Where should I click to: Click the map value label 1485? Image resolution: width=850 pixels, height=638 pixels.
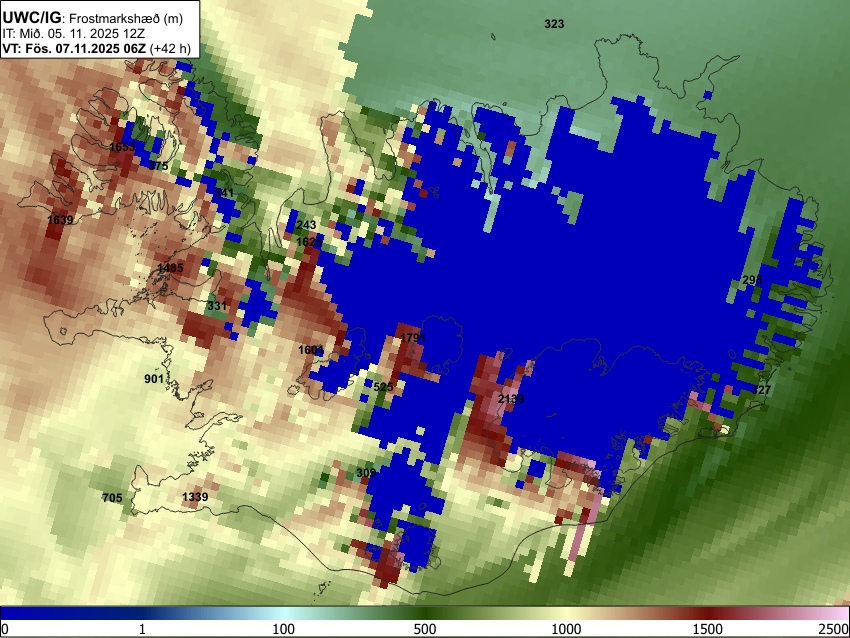170,268
